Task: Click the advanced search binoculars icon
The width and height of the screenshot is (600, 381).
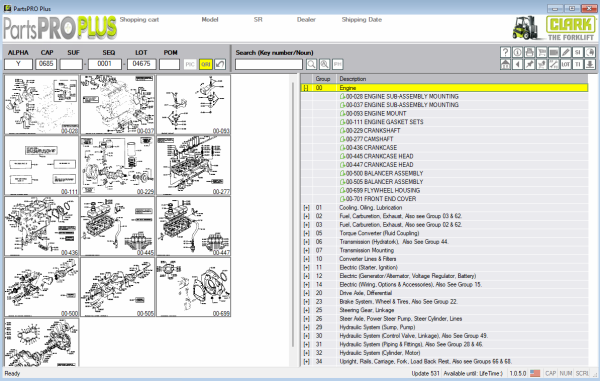Action: point(324,64)
